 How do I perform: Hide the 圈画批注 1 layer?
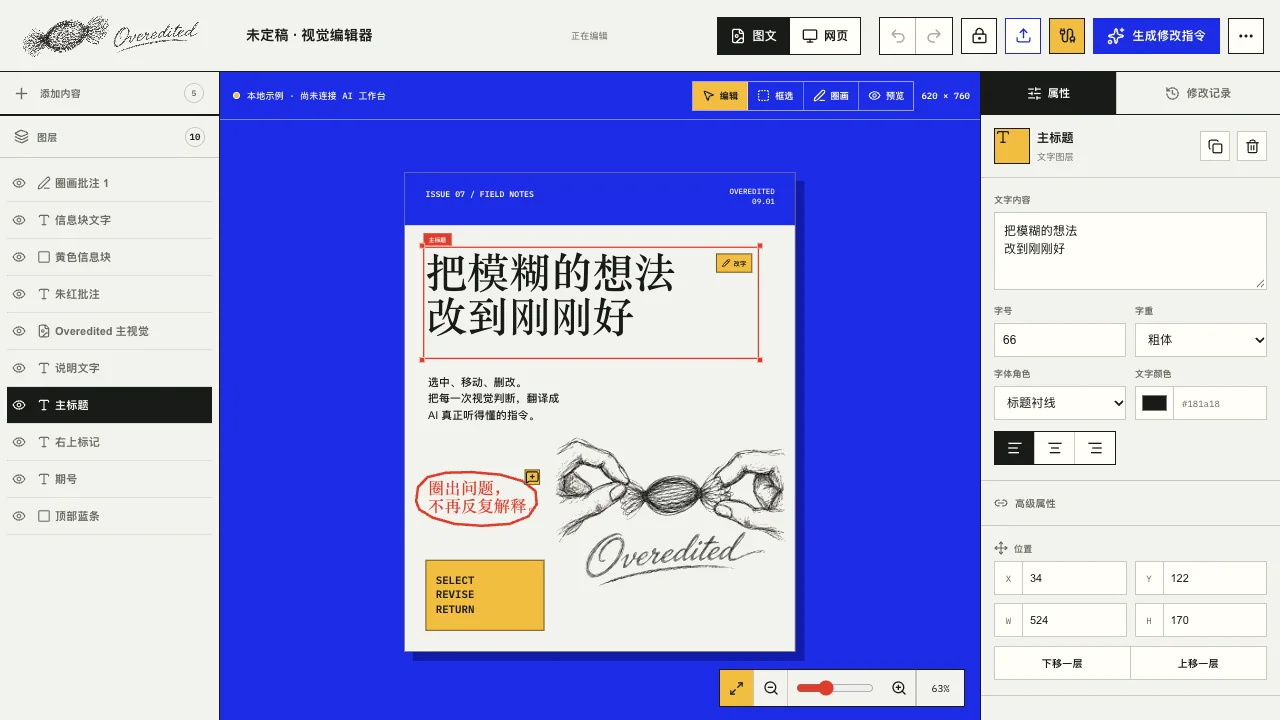[x=19, y=183]
